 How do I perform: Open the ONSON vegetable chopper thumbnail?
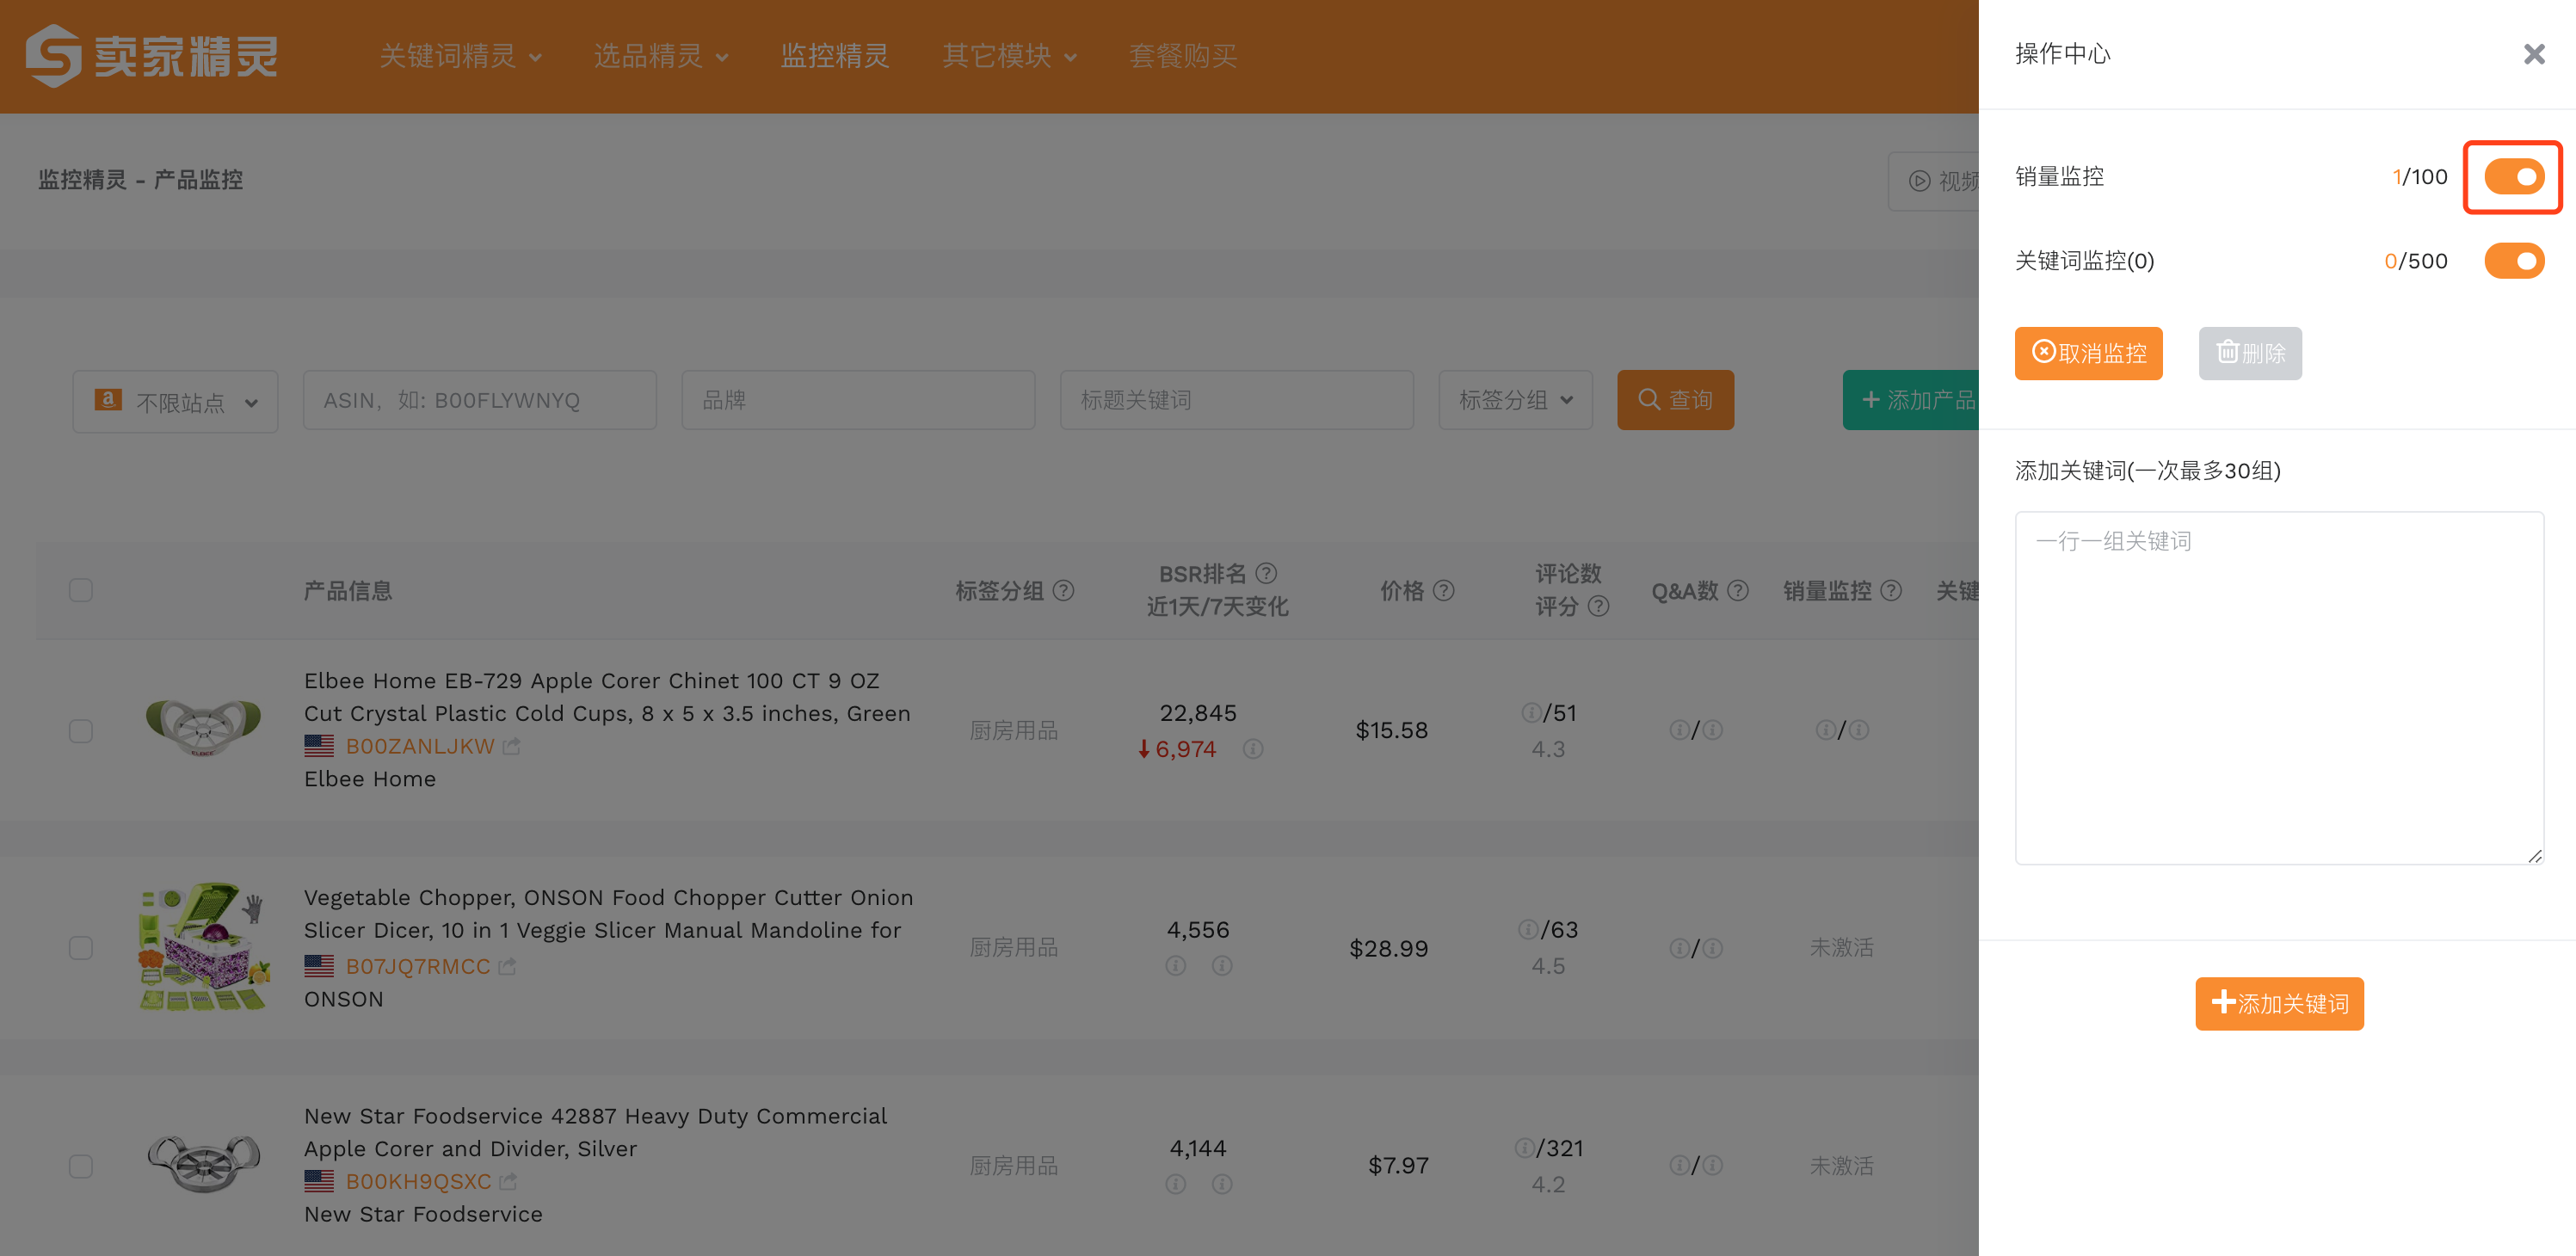tap(203, 947)
